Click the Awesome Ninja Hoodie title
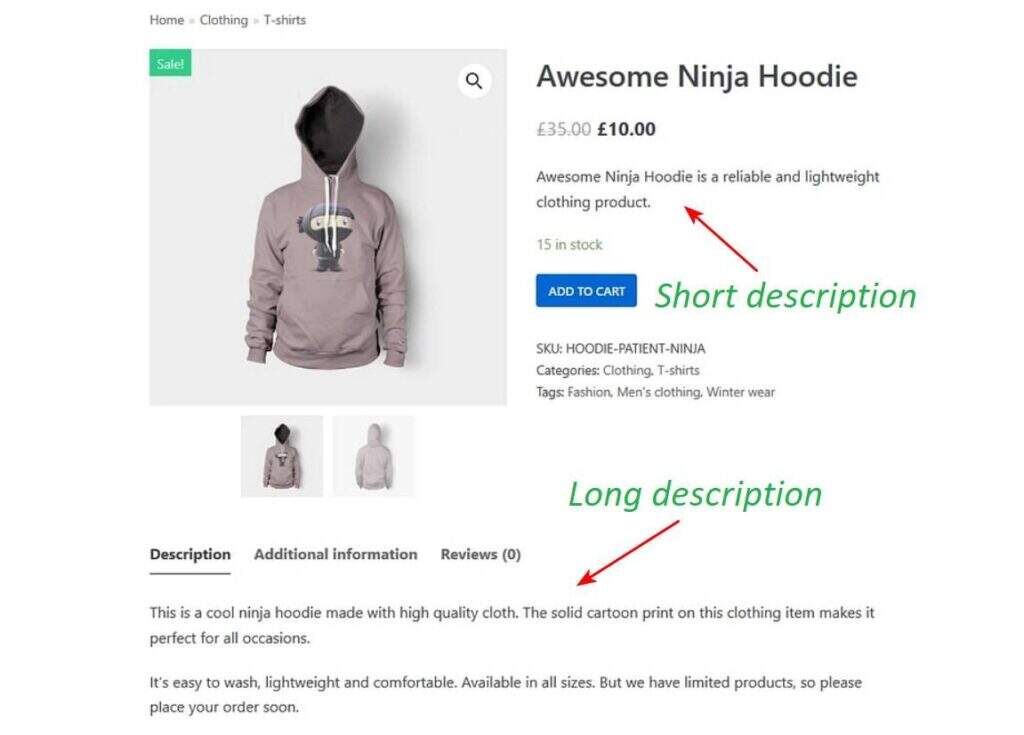Image resolution: width=1024 pixels, height=735 pixels. click(x=697, y=77)
